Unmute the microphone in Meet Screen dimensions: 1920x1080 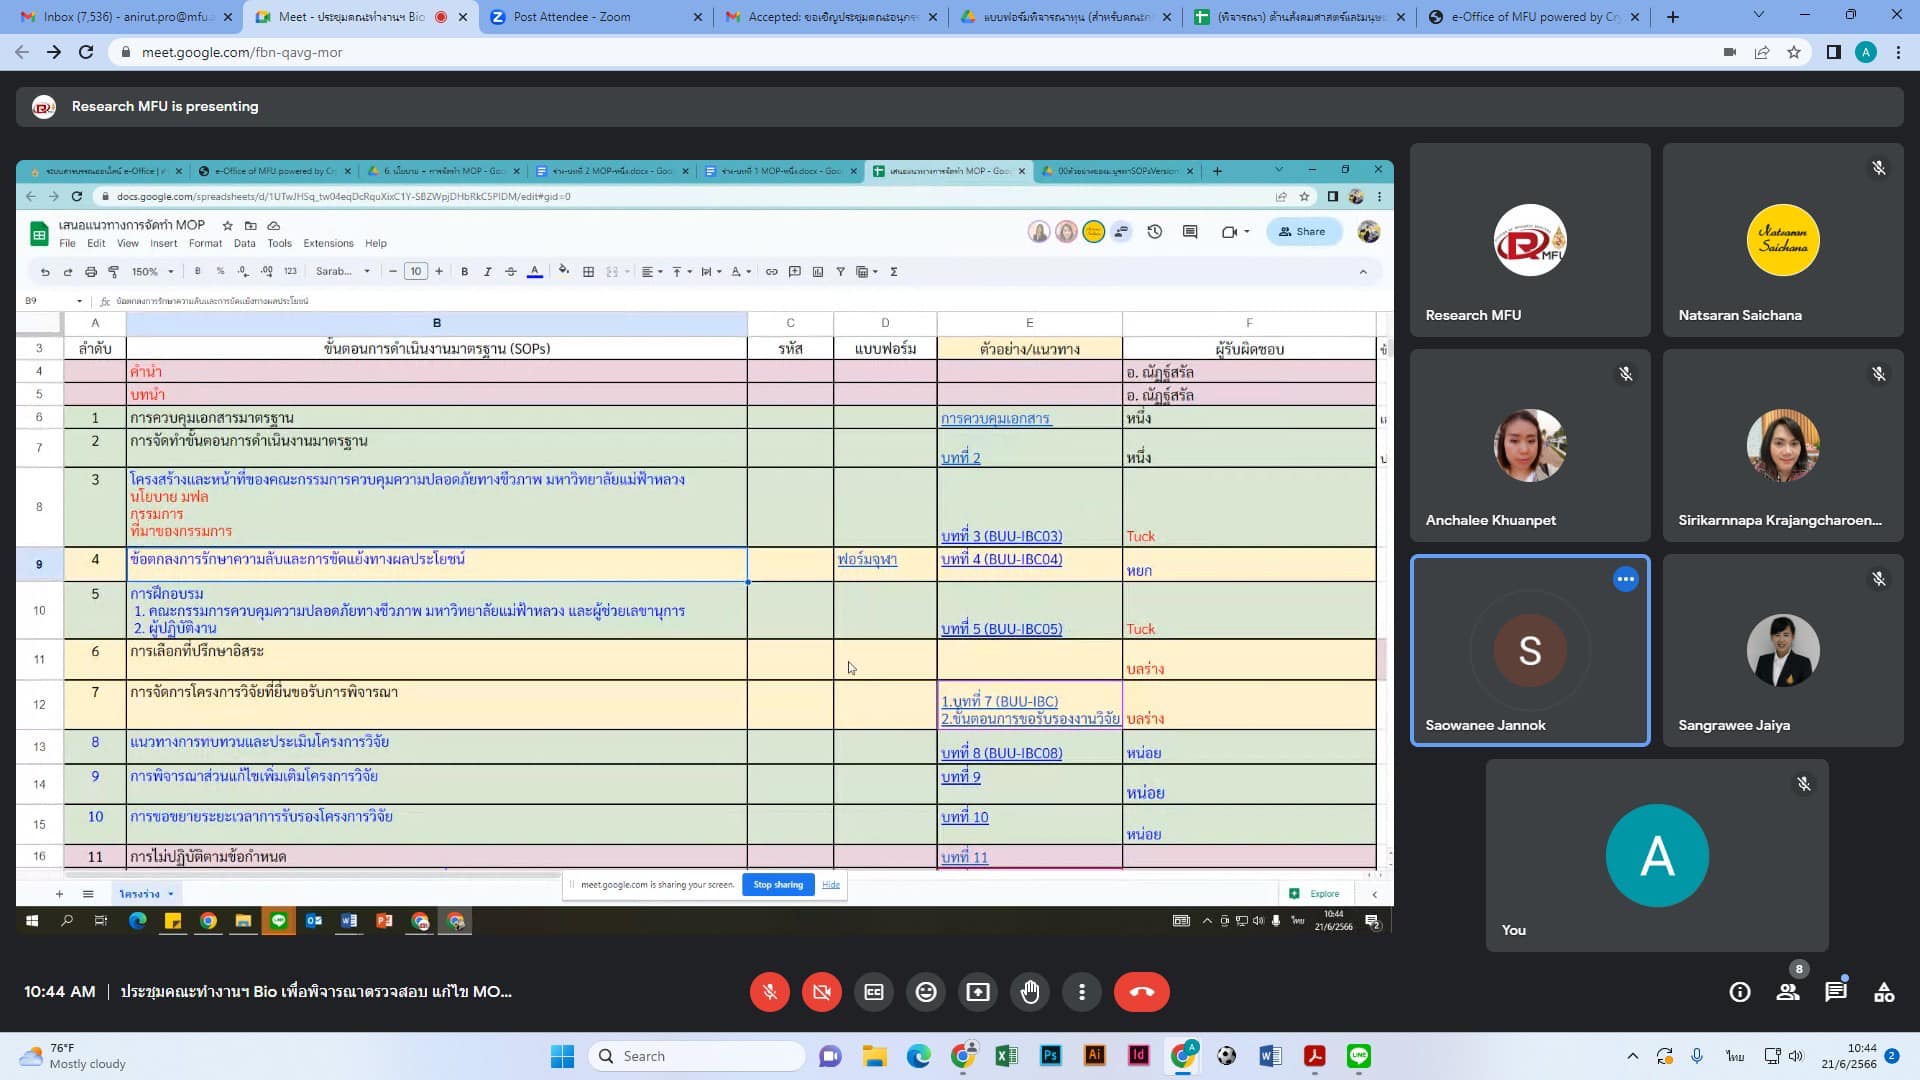[769, 992]
